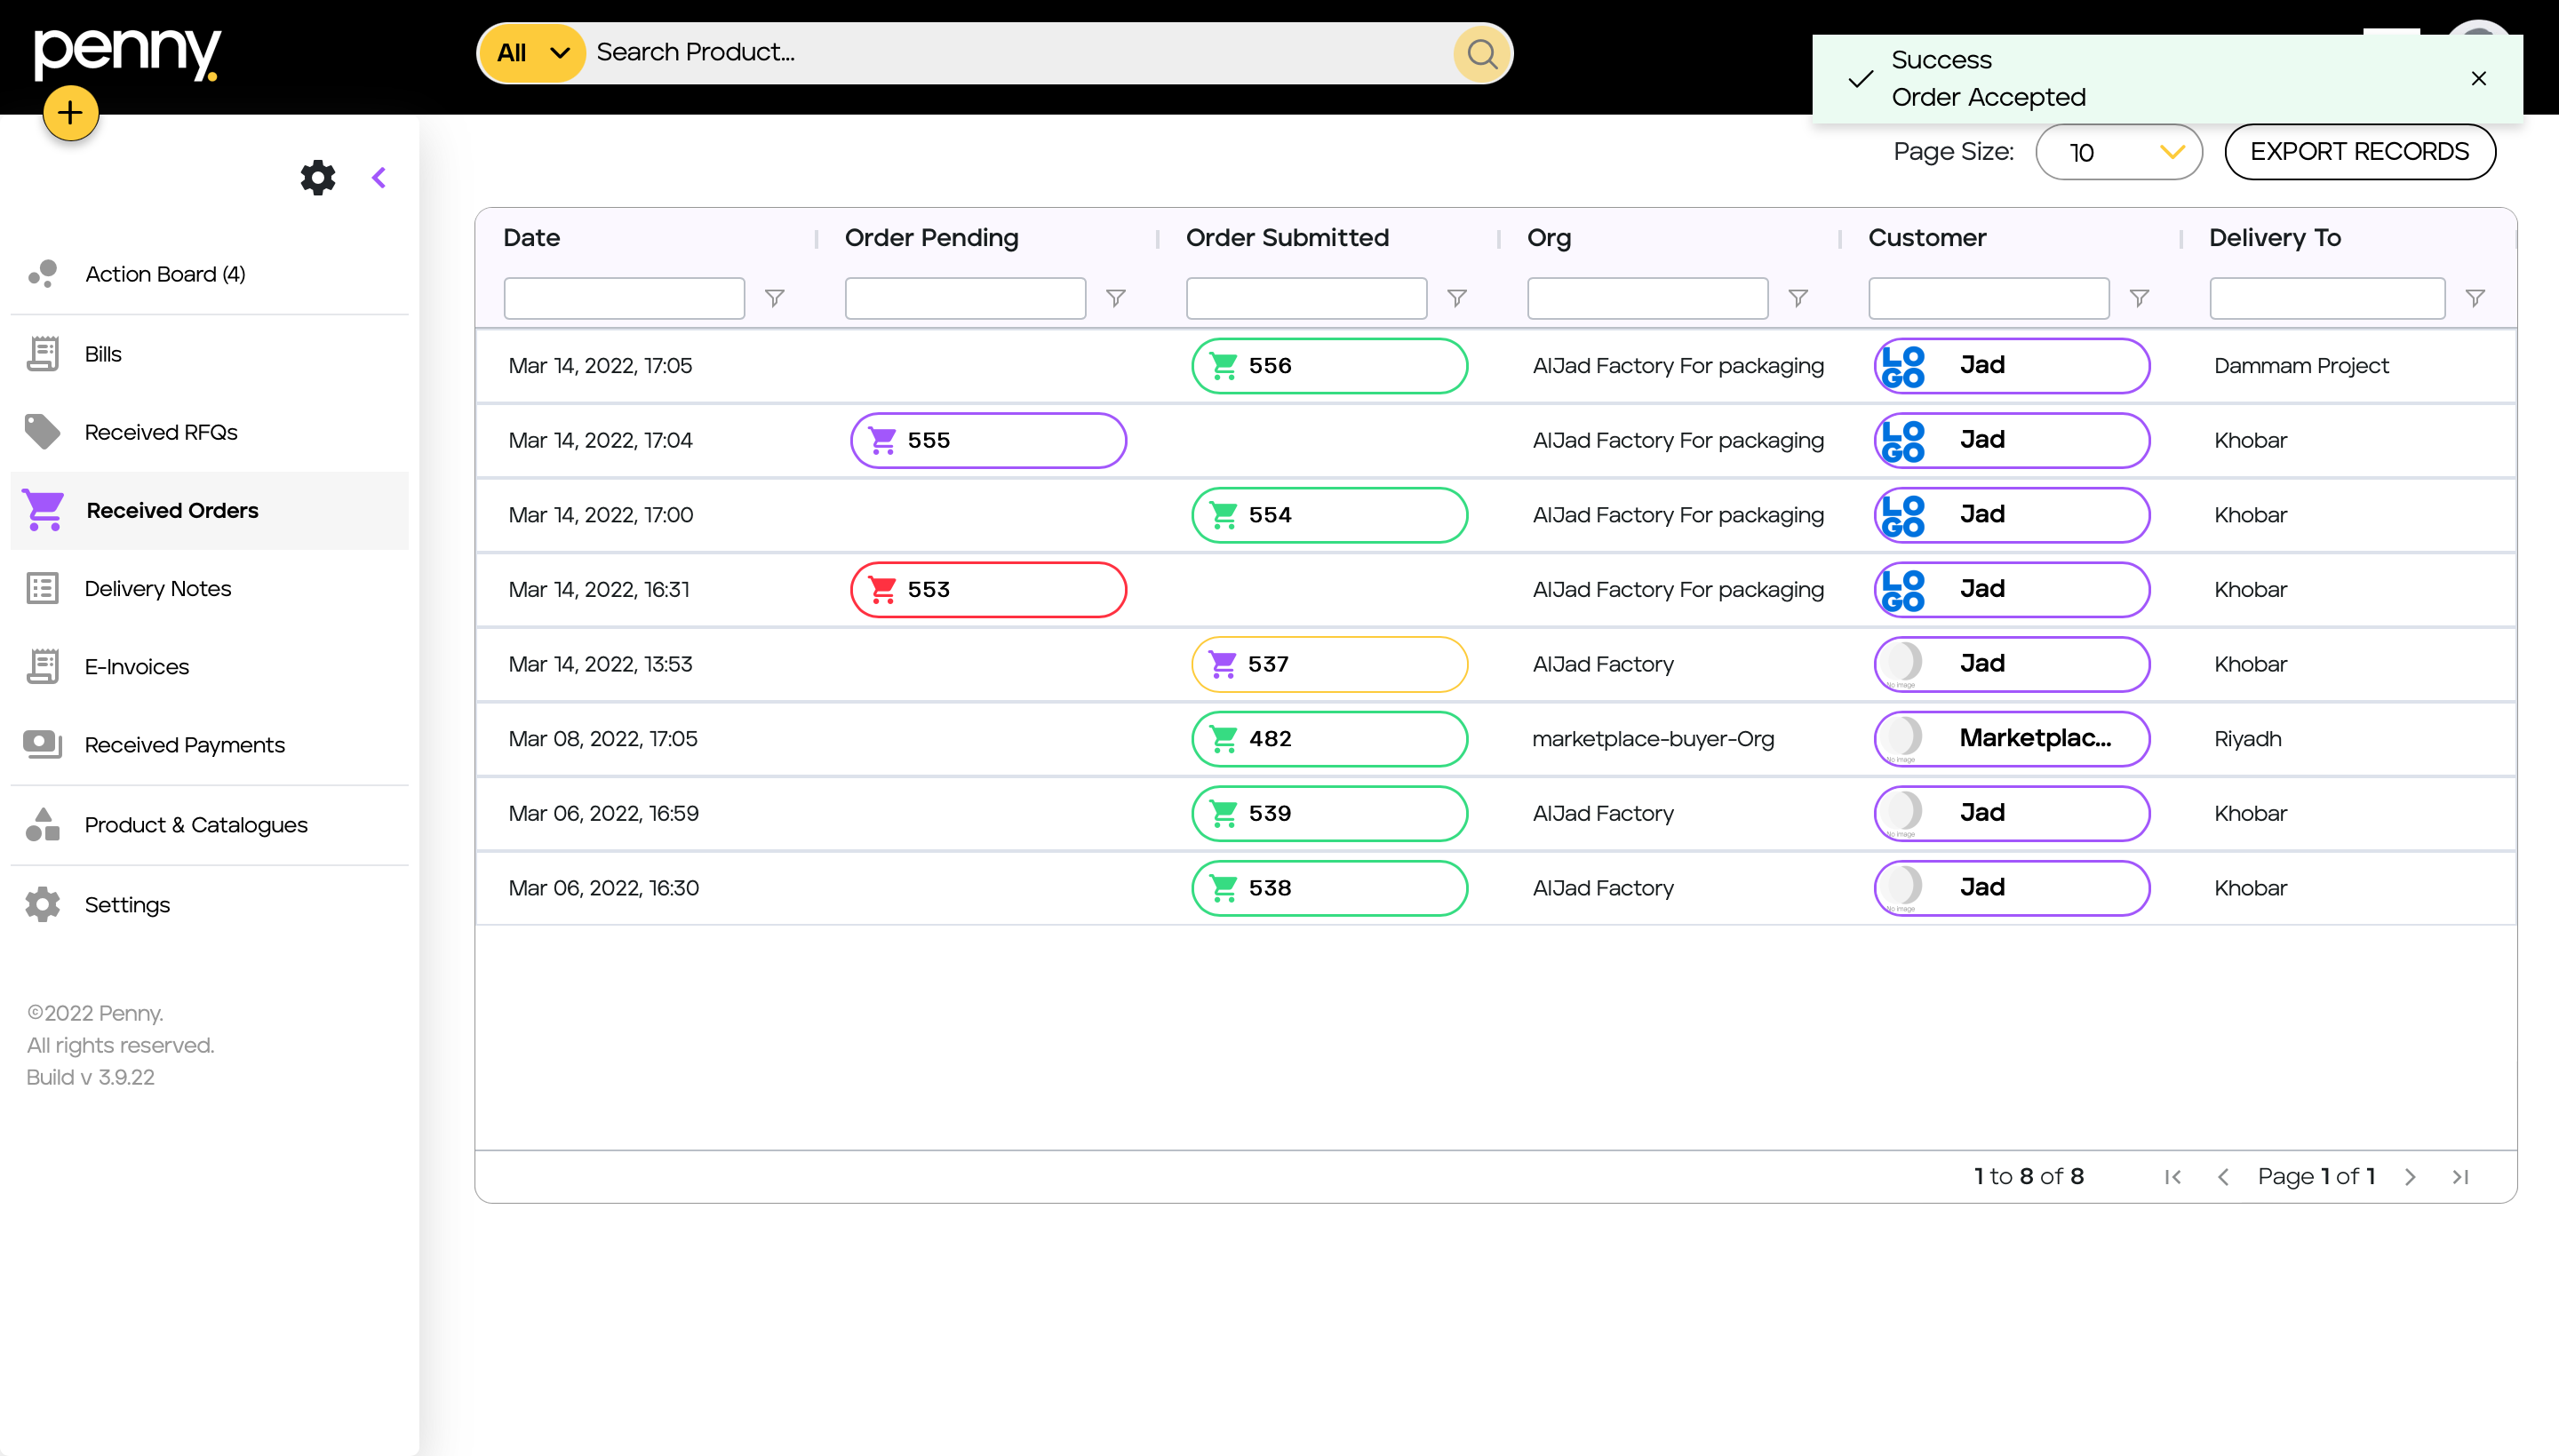Open Org column filter icon
This screenshot has width=2559, height=1456.
click(1798, 299)
